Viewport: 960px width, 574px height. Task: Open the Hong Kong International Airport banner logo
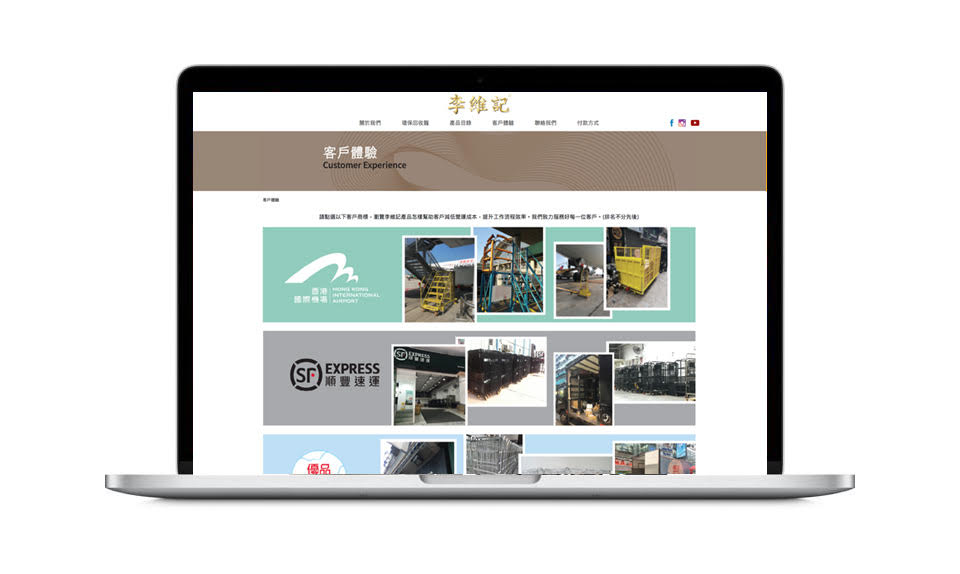[332, 278]
